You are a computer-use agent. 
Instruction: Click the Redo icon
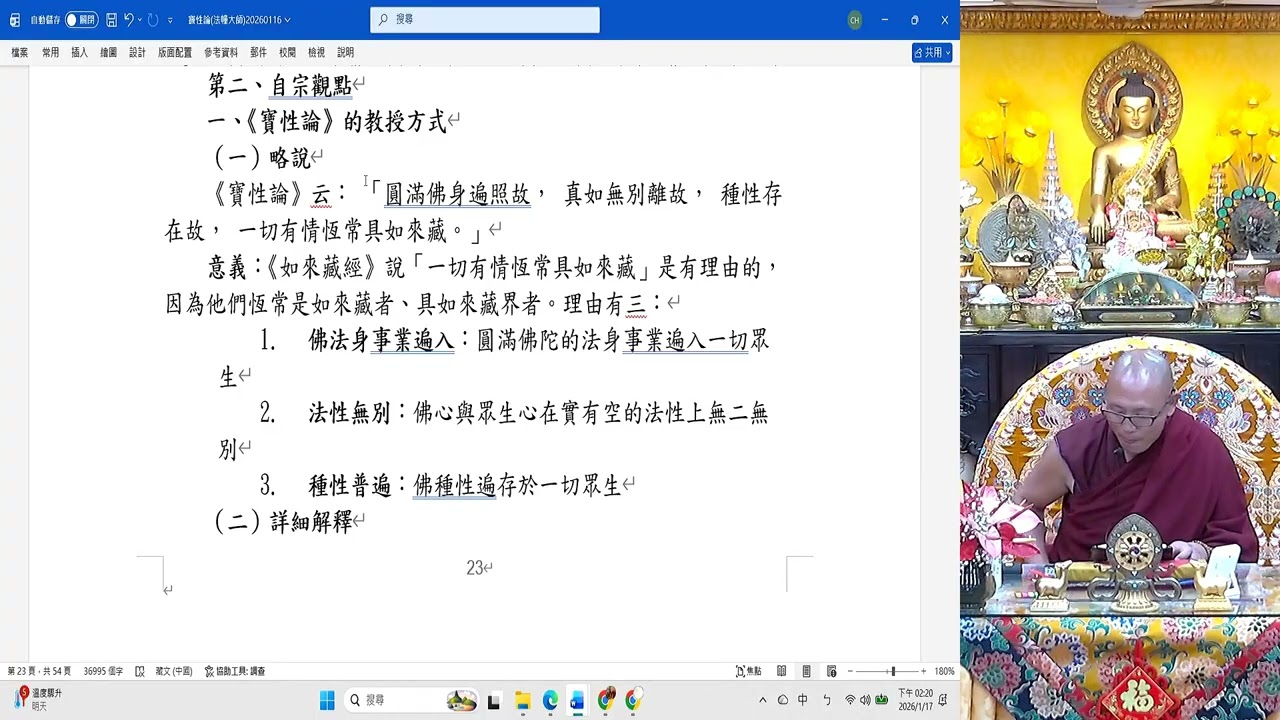coord(153,20)
